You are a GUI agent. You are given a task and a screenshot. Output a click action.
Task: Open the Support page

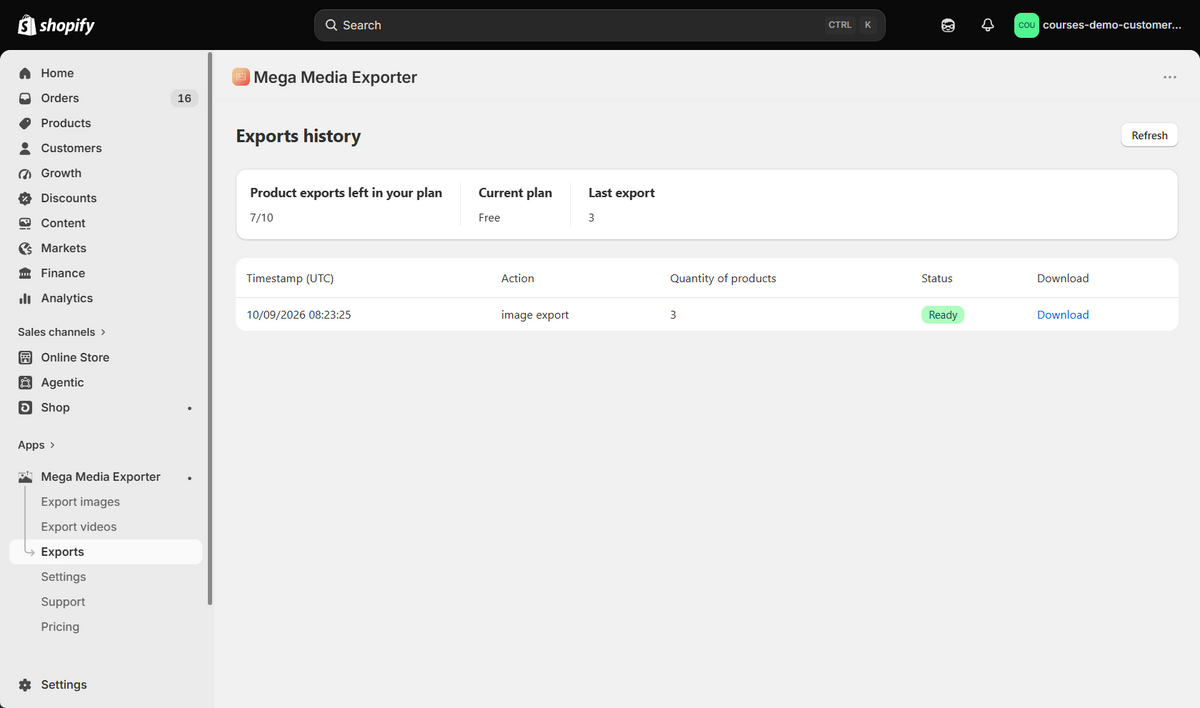pyautogui.click(x=63, y=602)
